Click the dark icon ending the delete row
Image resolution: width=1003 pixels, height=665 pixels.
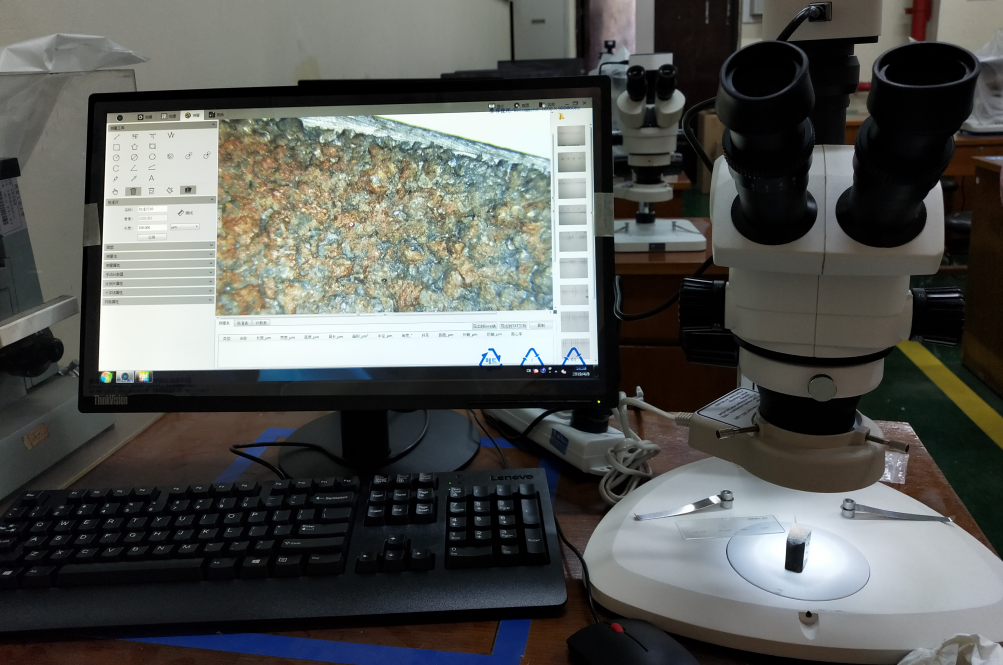pyautogui.click(x=188, y=190)
